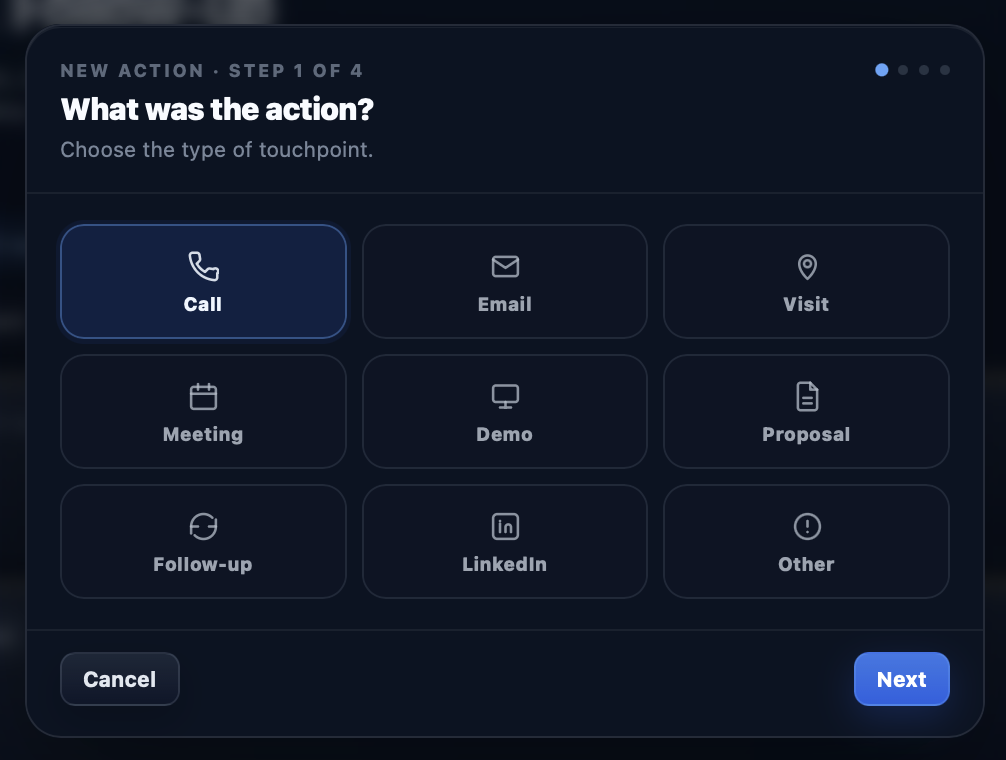Select the calendar icon for Meeting

click(203, 396)
